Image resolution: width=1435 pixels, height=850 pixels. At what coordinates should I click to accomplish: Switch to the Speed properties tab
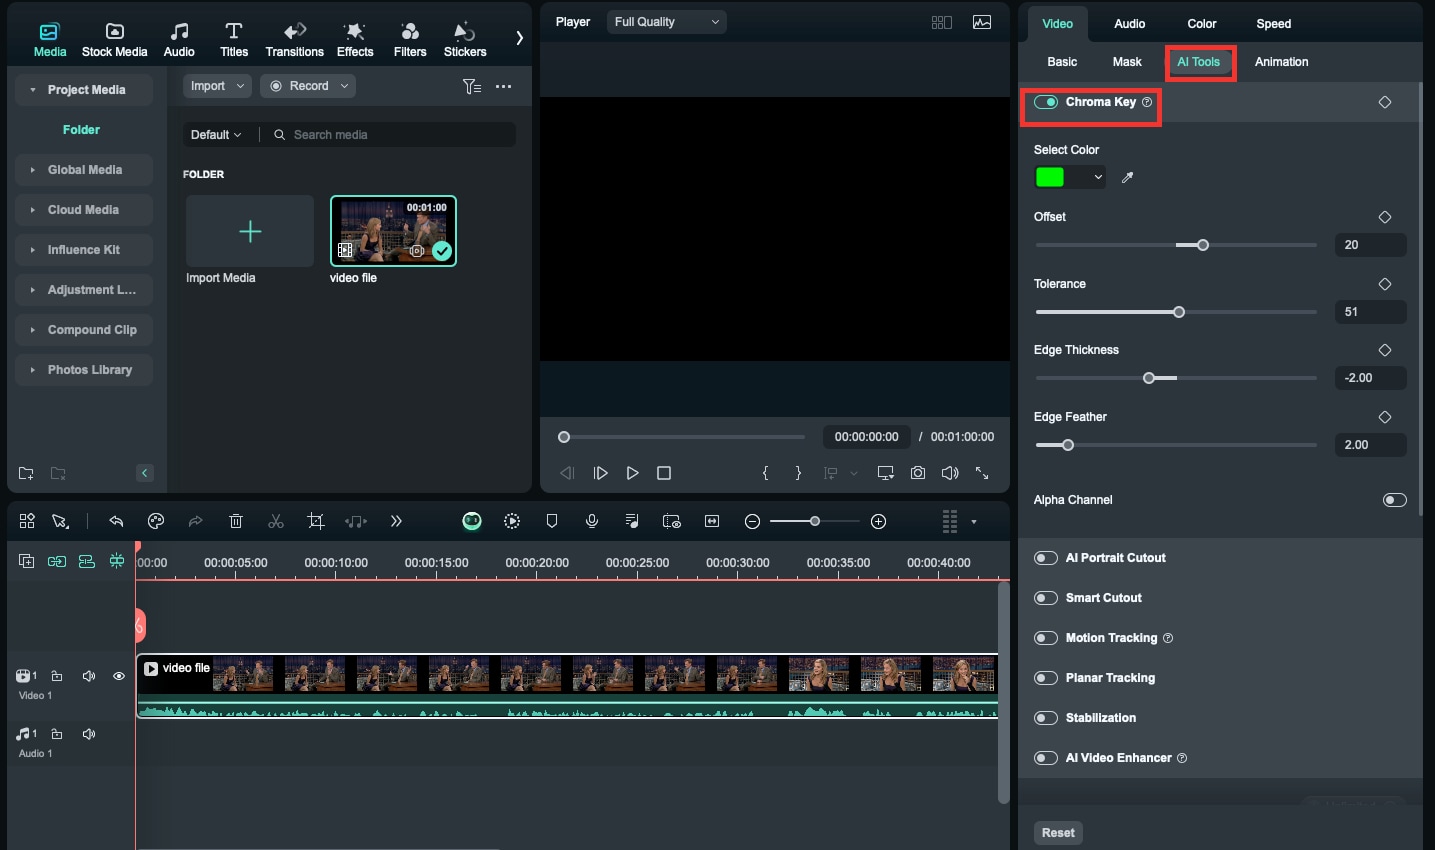tap(1273, 24)
